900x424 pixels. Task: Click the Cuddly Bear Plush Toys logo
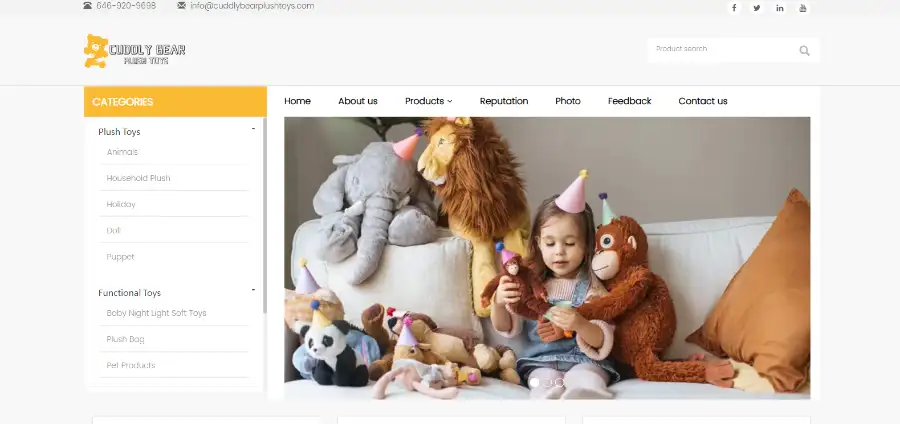pos(135,51)
